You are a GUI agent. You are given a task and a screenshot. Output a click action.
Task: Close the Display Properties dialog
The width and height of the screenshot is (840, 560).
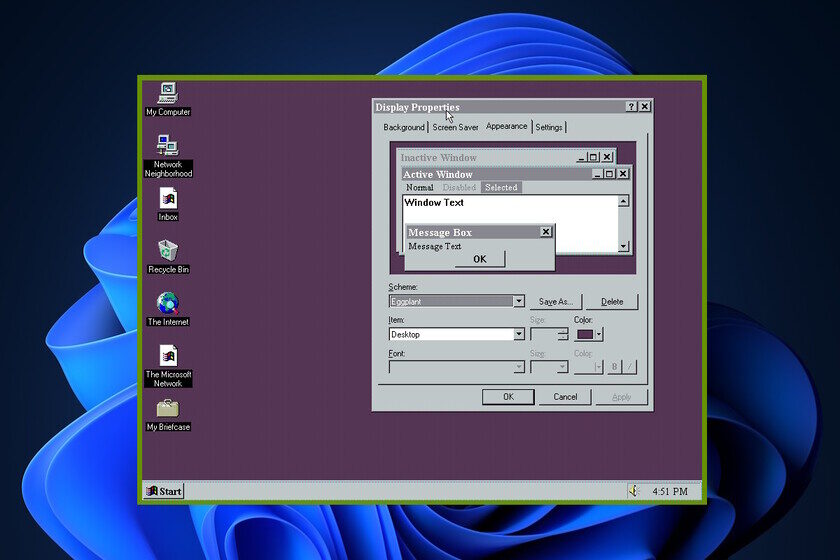point(645,107)
